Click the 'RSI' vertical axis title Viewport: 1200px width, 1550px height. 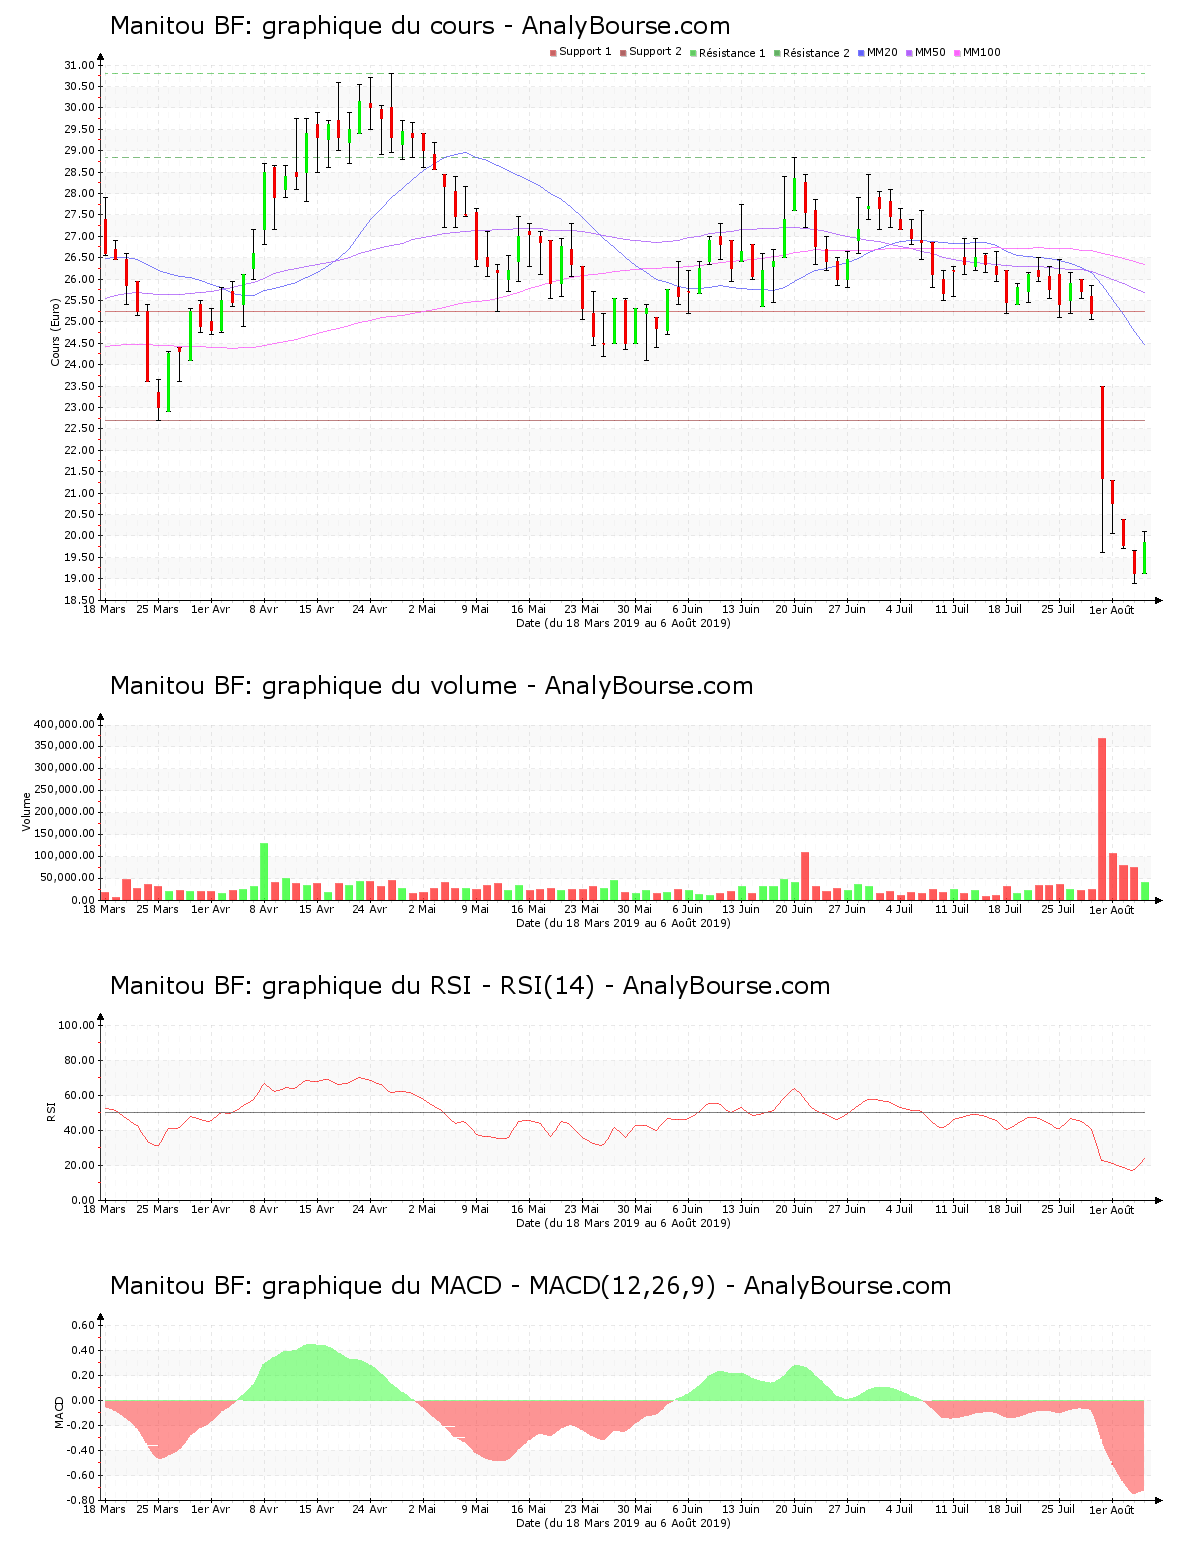(x=51, y=1111)
